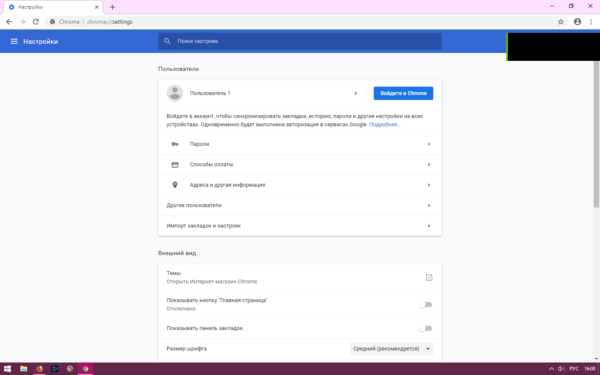Click Войдите в Chrome button
This screenshot has width=600, height=375.
click(403, 93)
